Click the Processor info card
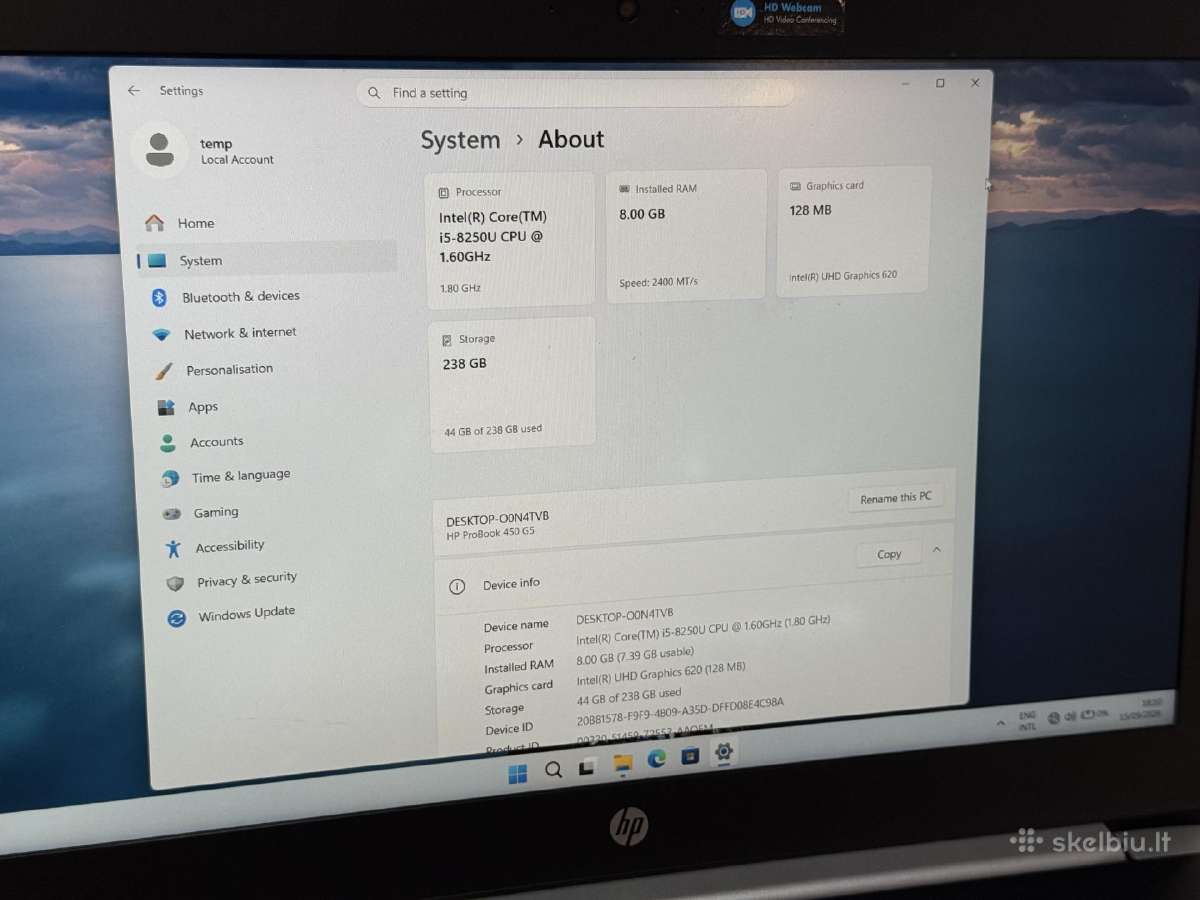Viewport: 1200px width, 900px height. [x=511, y=239]
